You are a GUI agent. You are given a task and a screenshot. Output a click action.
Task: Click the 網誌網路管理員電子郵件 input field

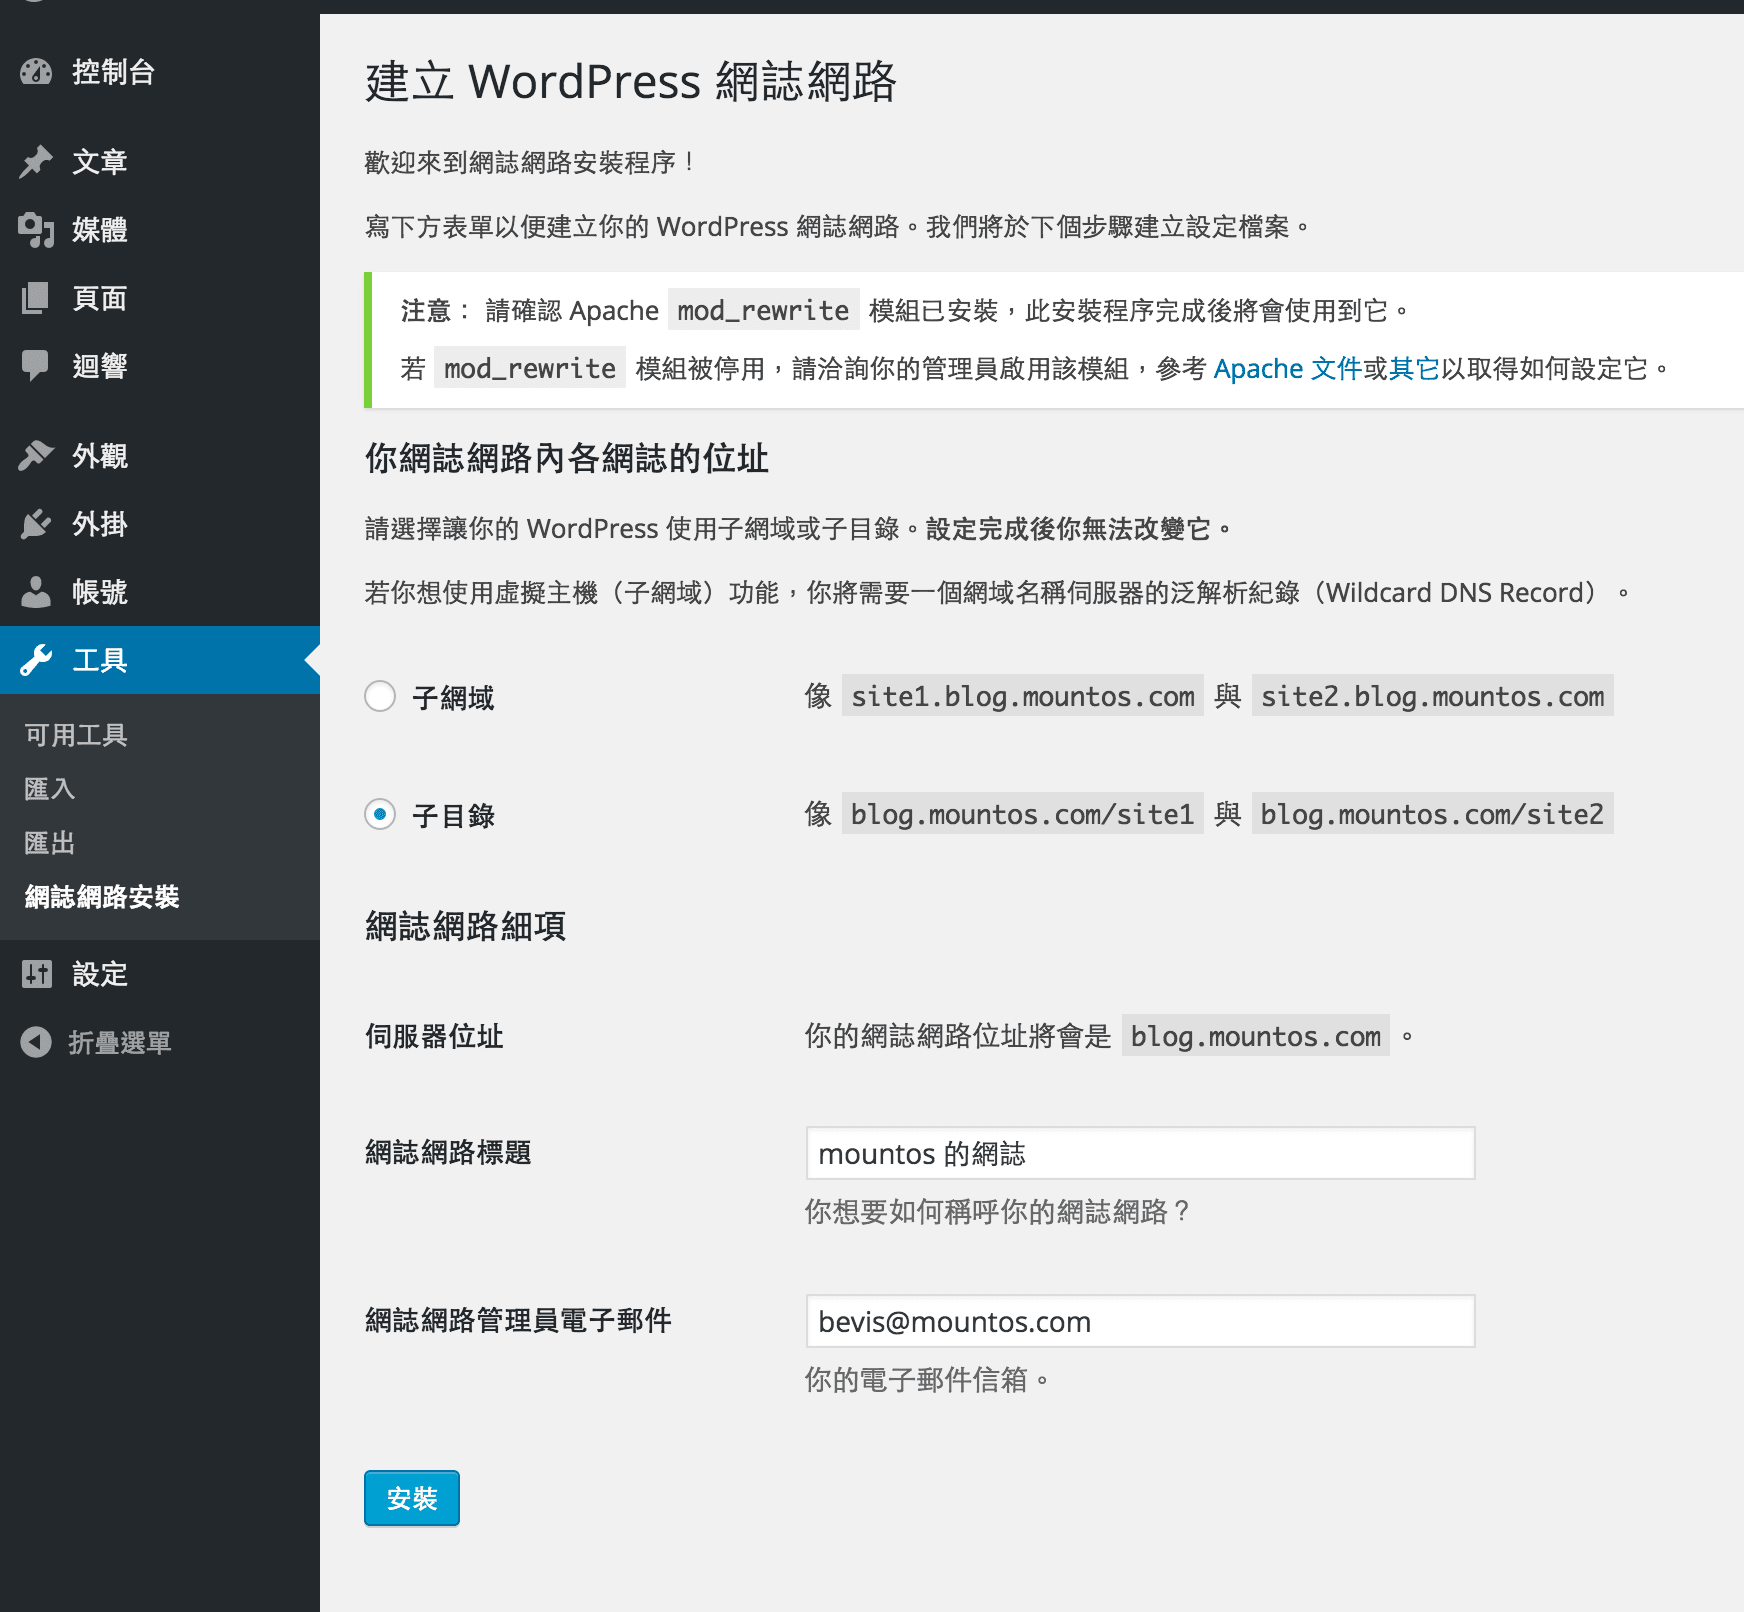pos(1140,1321)
